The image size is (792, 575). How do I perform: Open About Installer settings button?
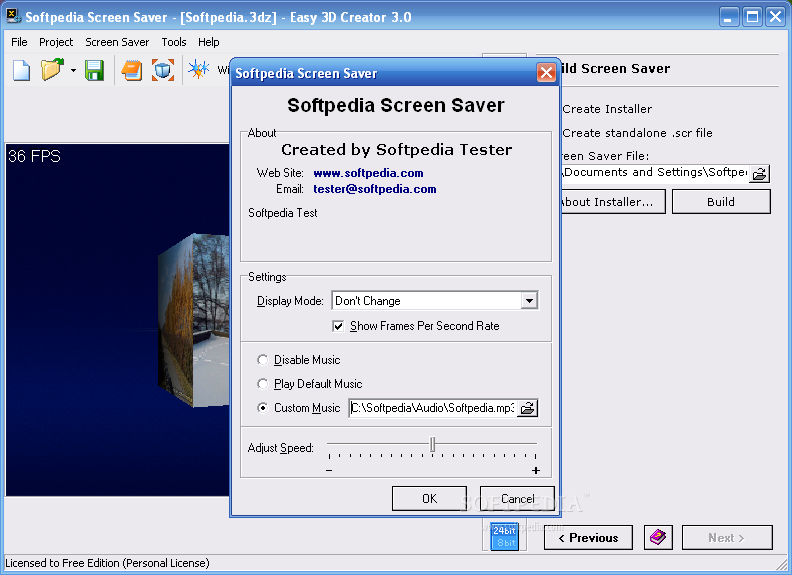pyautogui.click(x=613, y=202)
